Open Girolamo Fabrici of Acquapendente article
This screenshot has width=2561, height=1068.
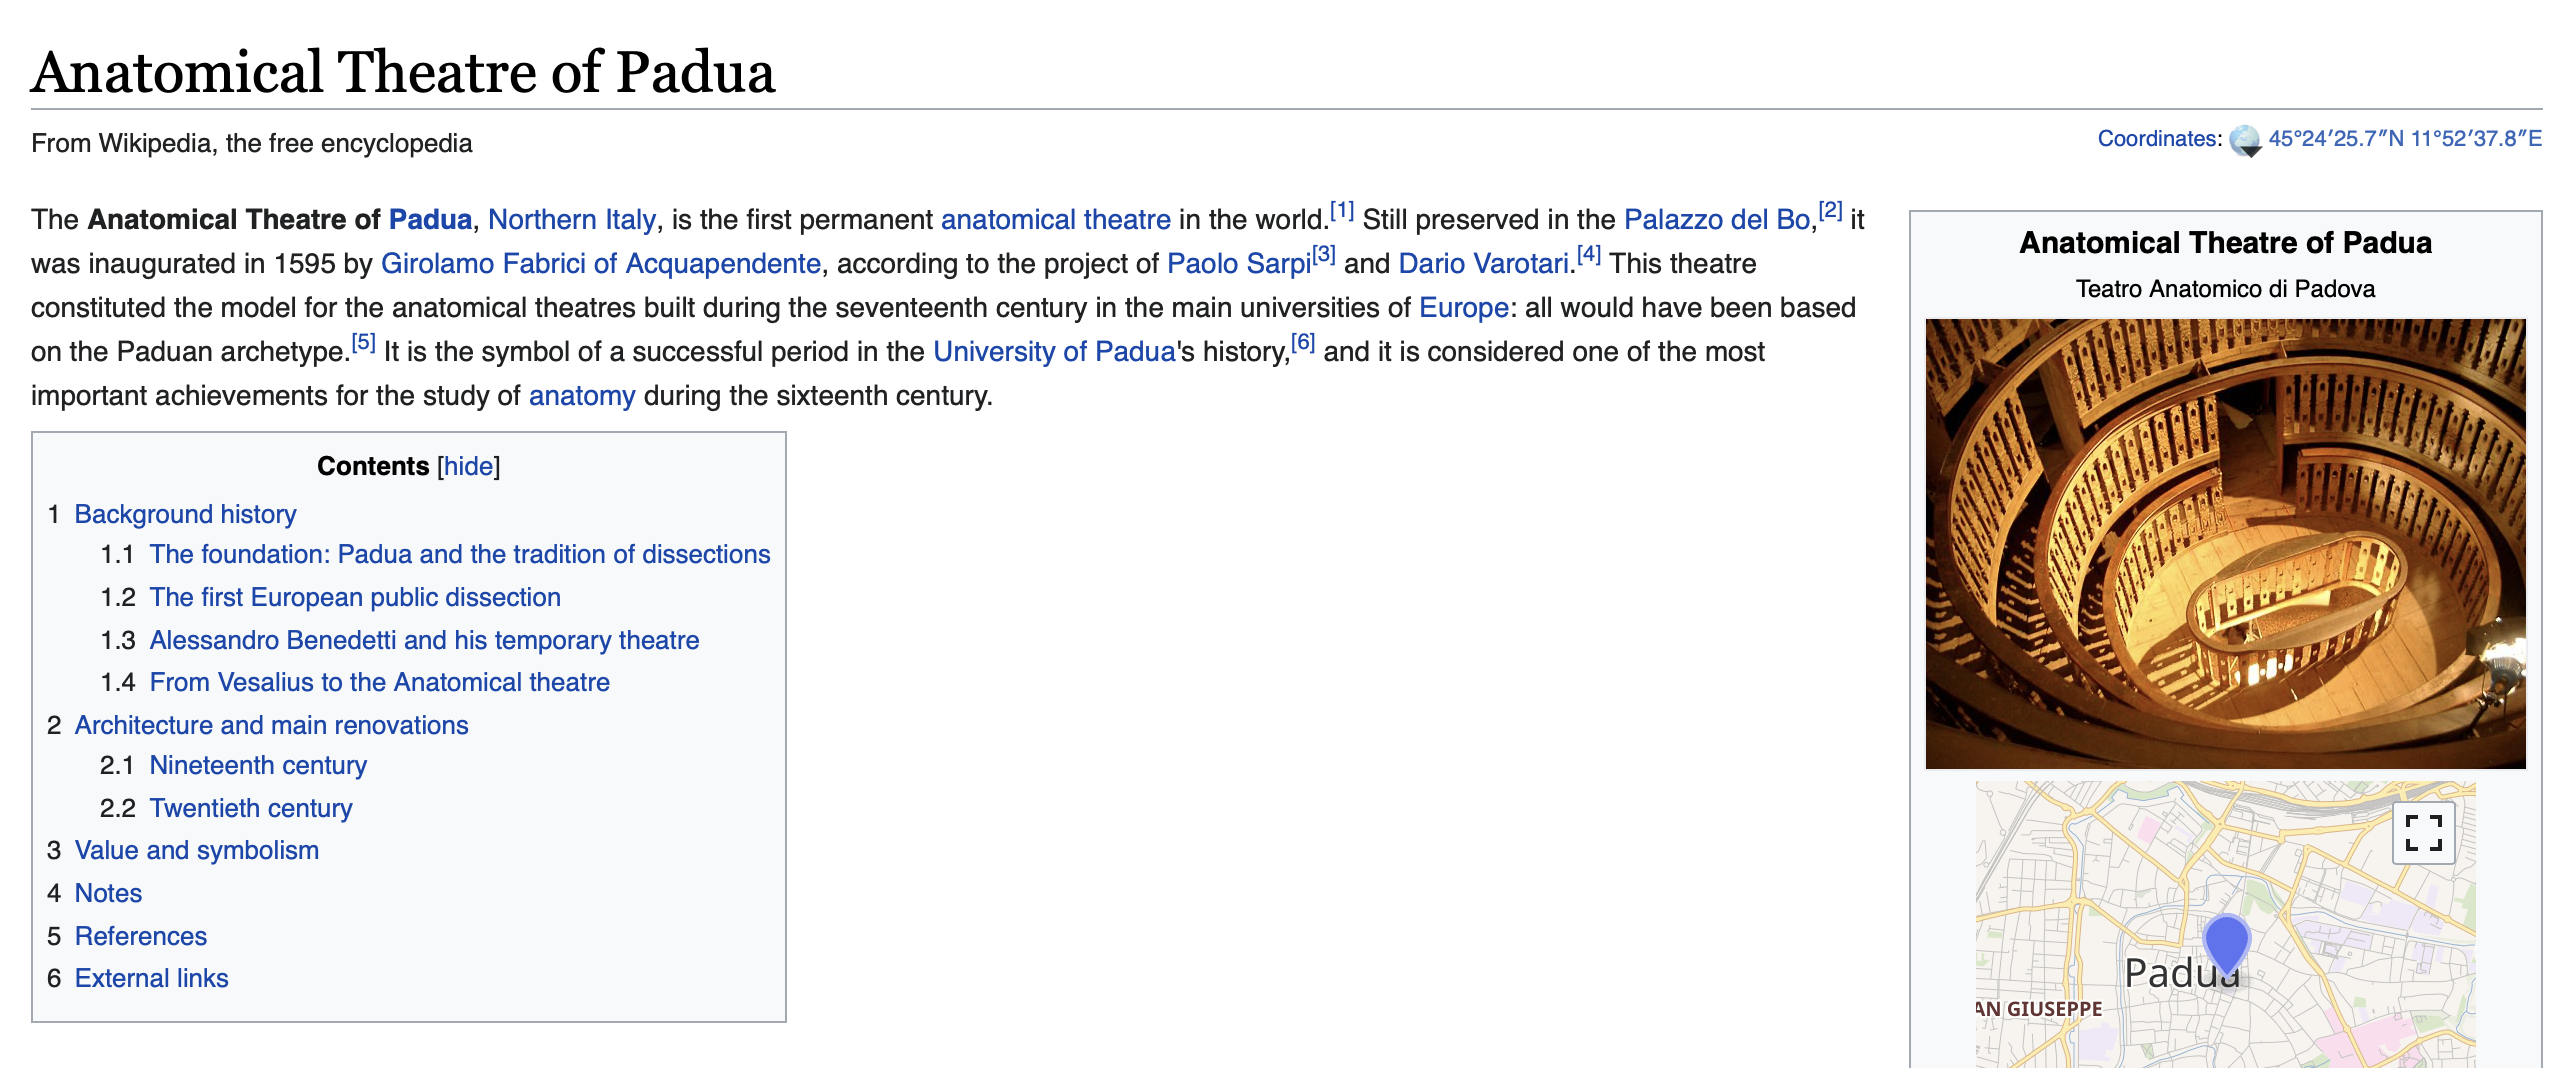tap(600, 264)
